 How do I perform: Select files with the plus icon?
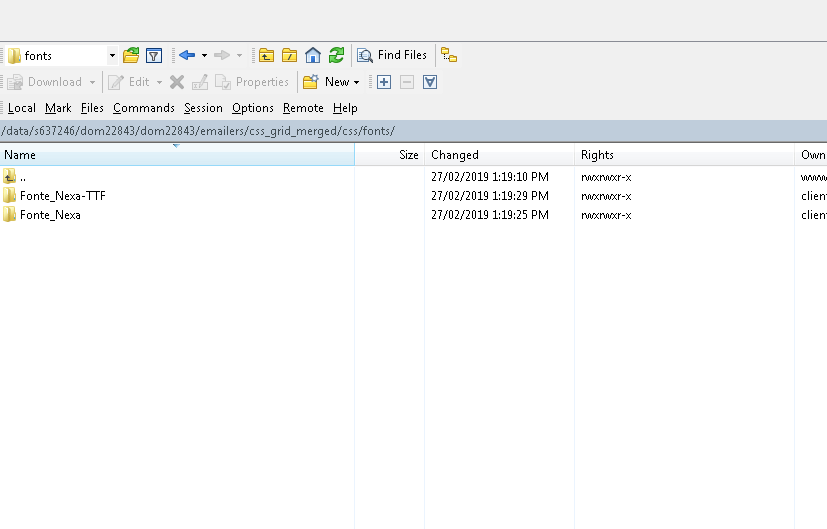tap(384, 82)
